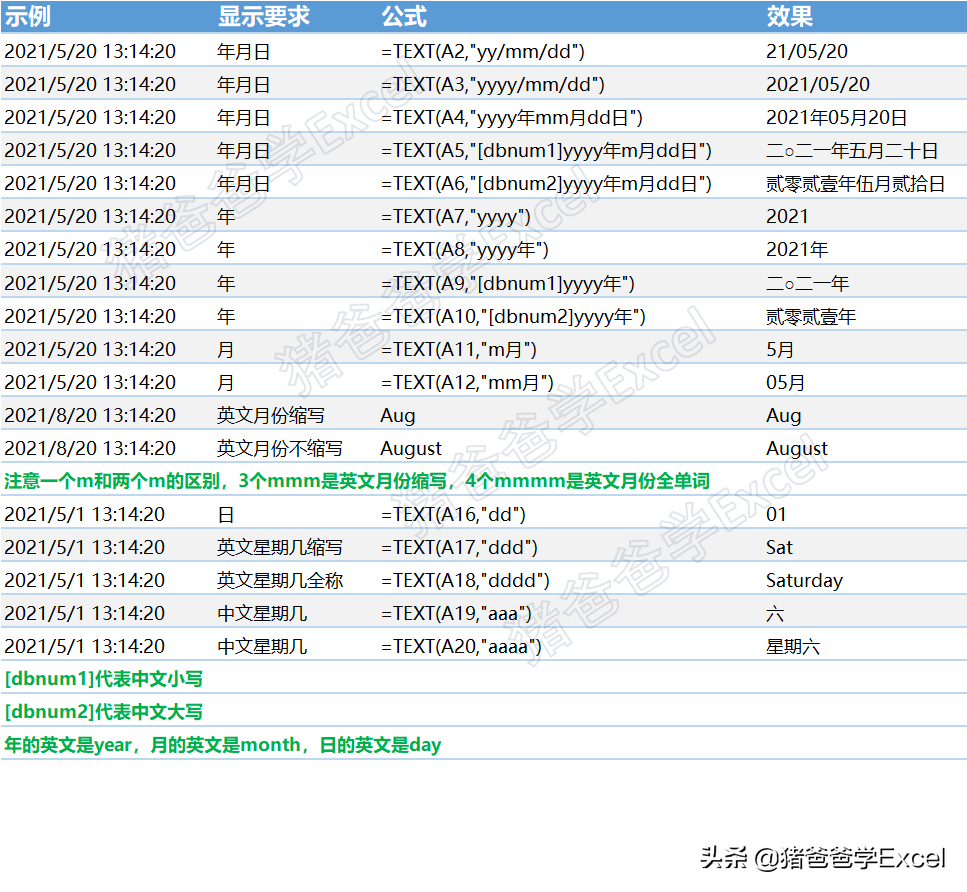Select result 2021年 in the A8 row

click(797, 250)
